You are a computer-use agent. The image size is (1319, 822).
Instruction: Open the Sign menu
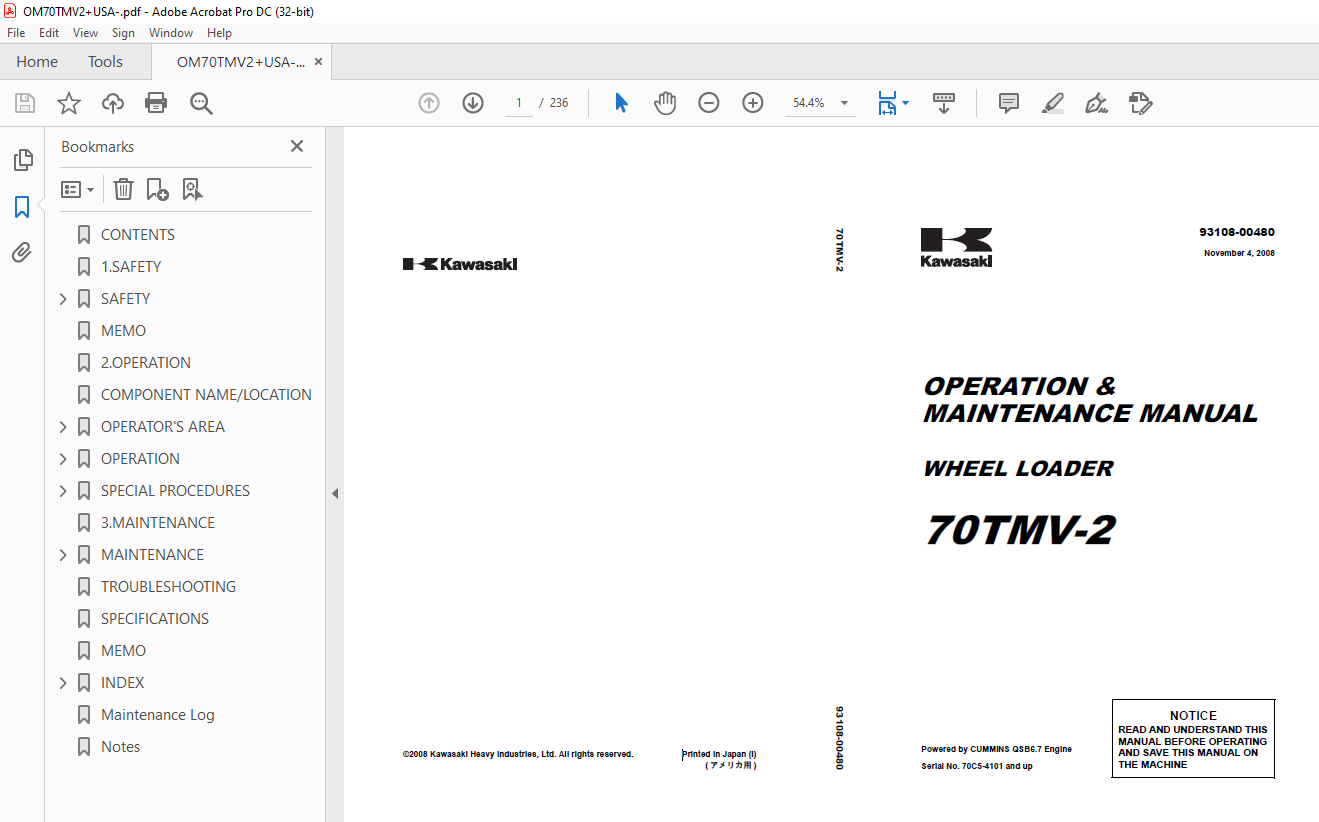[x=123, y=33]
